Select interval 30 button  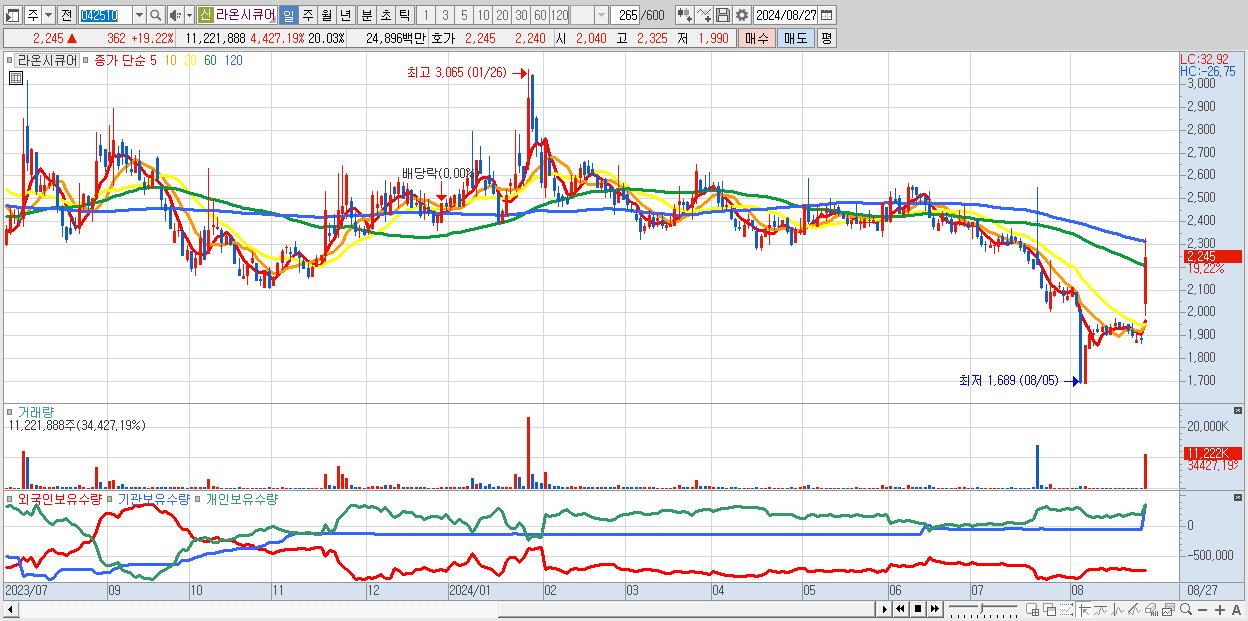pos(521,15)
